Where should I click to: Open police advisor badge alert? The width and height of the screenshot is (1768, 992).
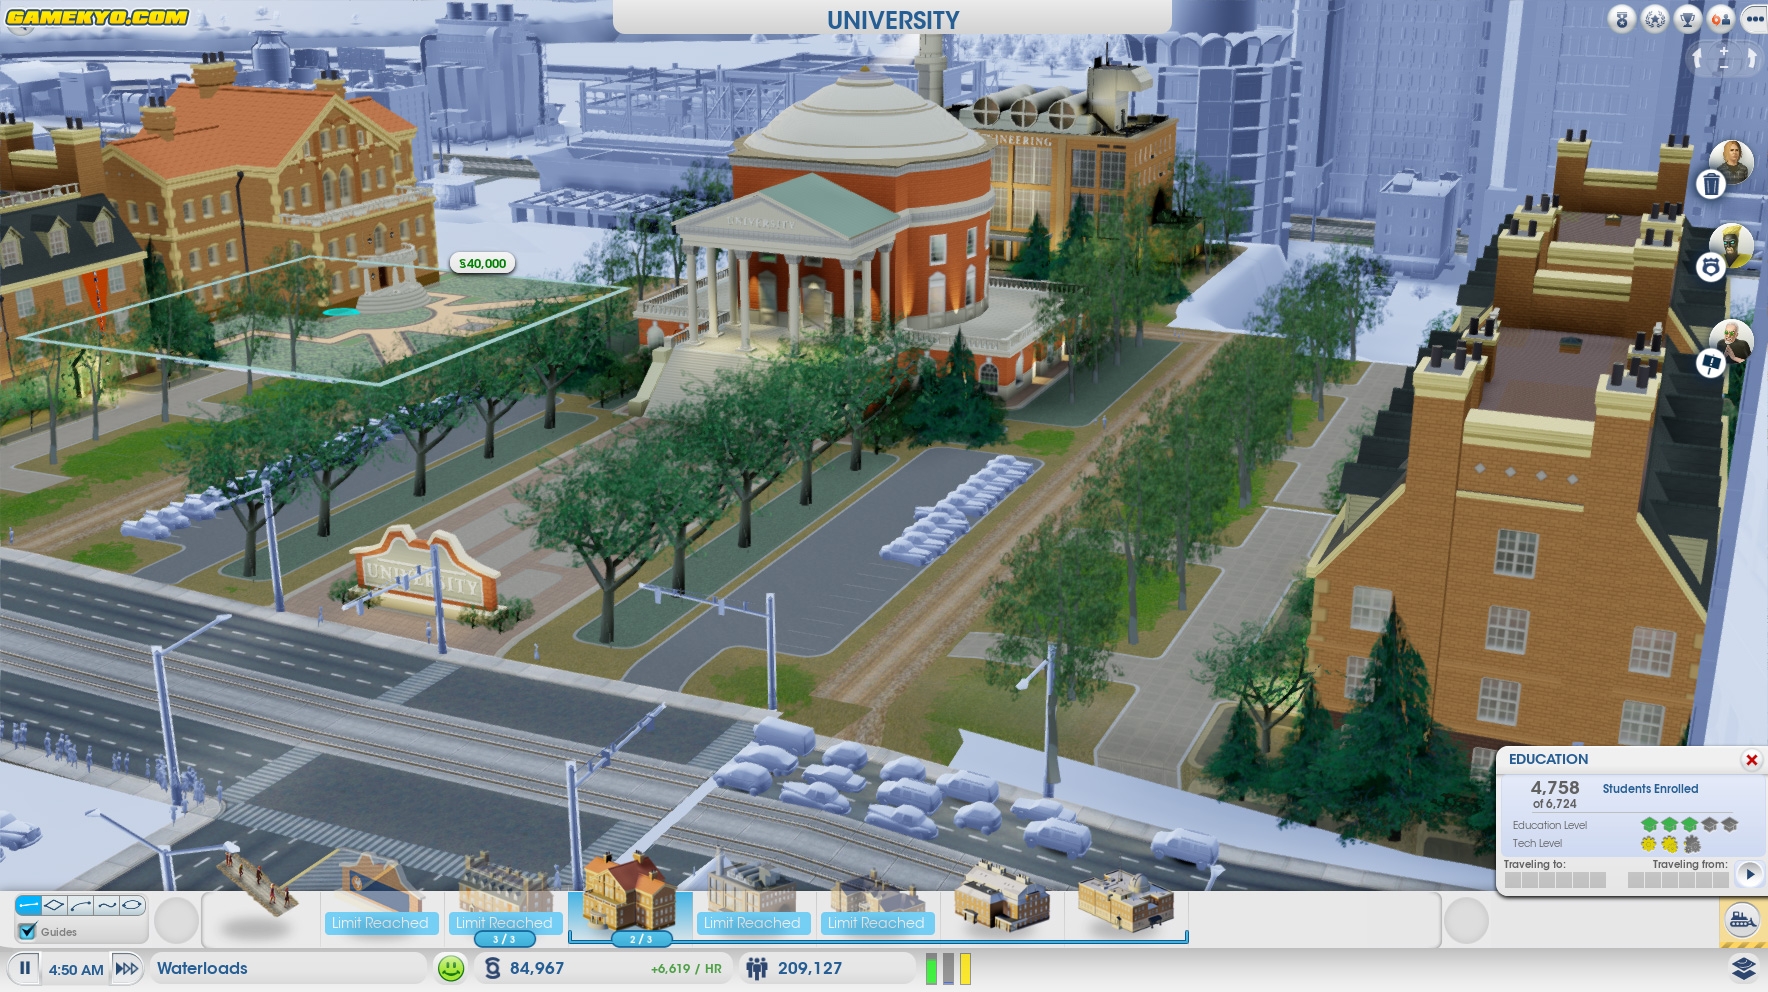(1711, 267)
